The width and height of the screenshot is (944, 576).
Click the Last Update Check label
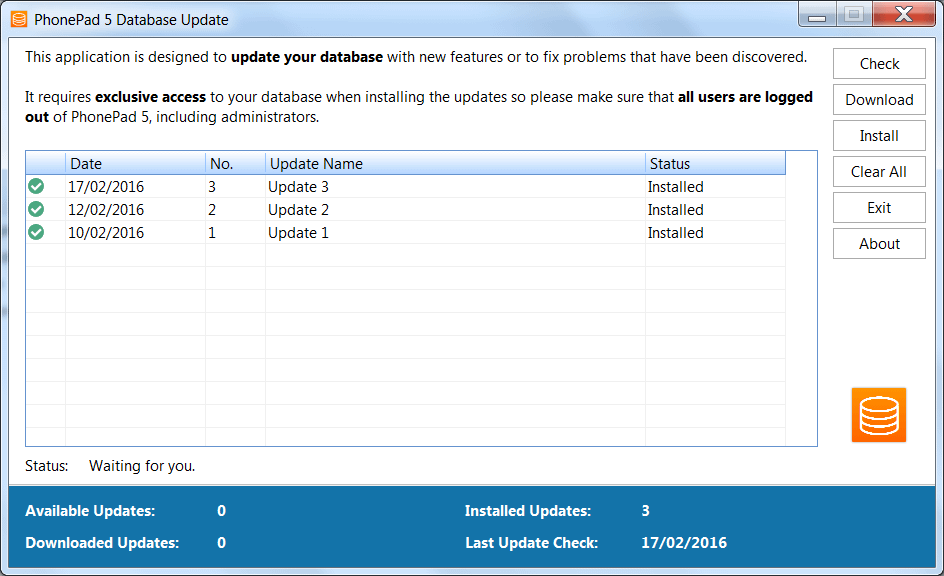click(532, 543)
